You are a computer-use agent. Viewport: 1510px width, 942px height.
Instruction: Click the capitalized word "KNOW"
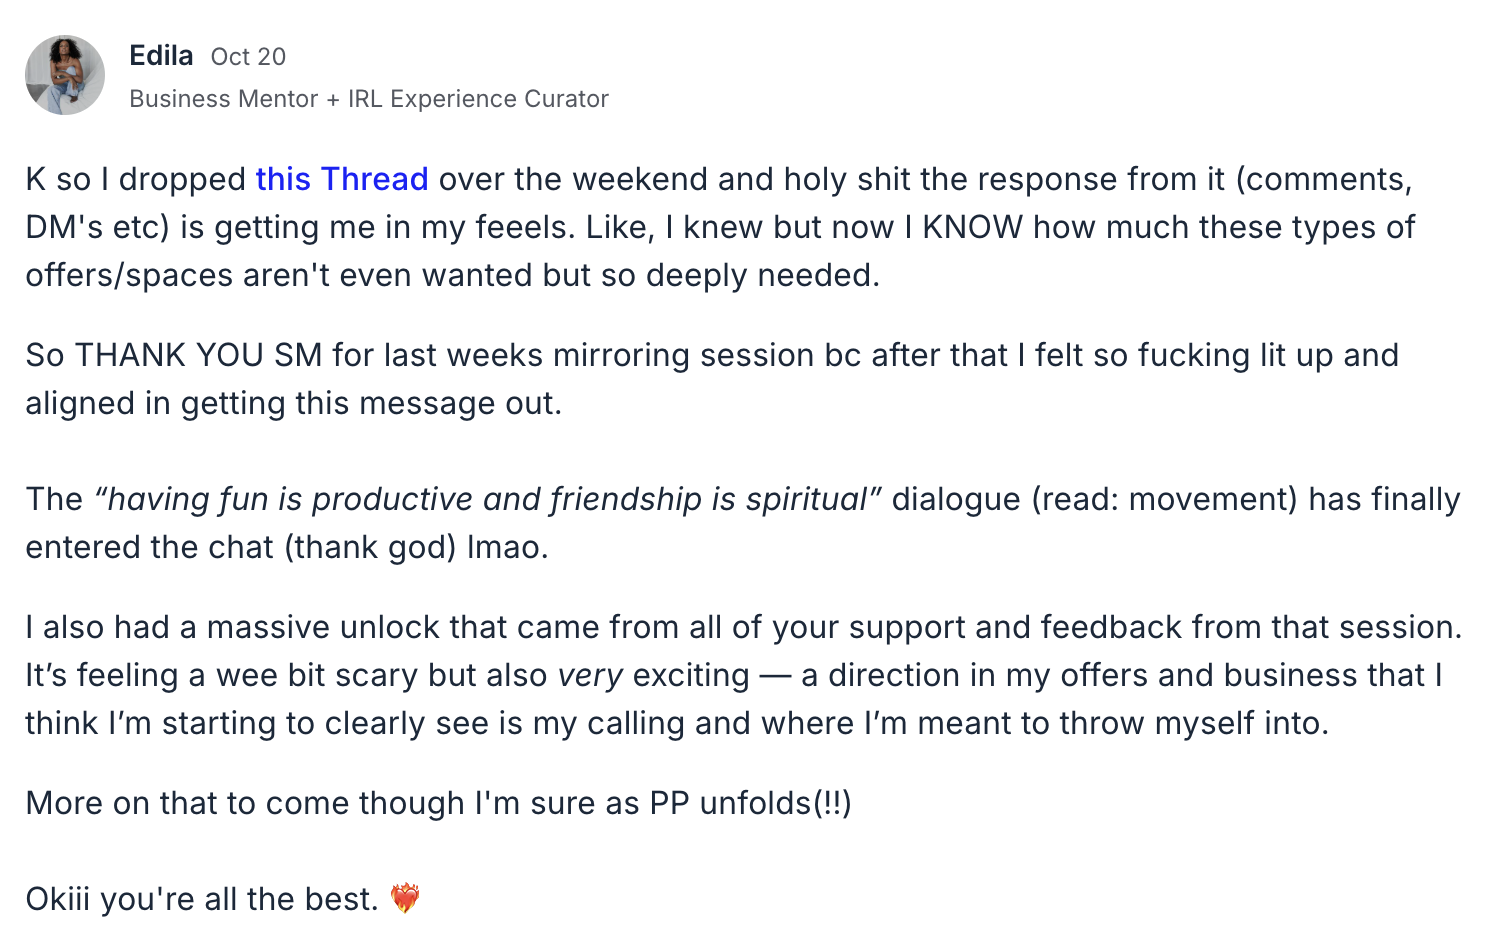[972, 227]
